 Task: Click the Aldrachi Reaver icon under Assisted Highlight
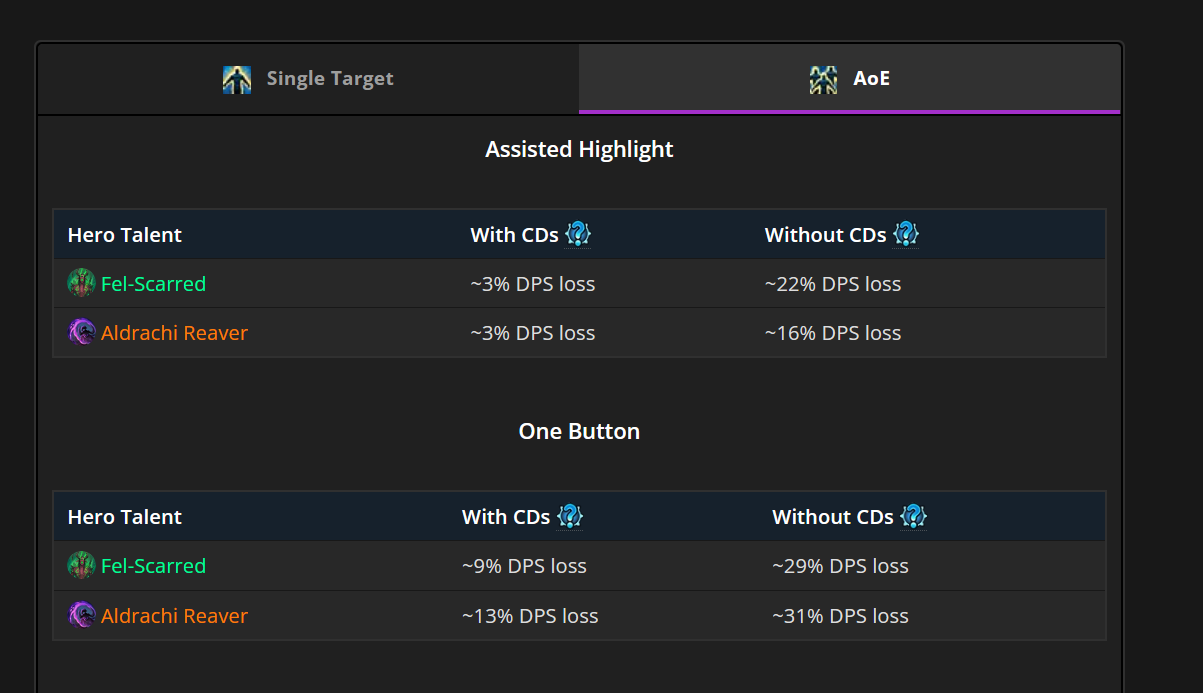click(81, 333)
